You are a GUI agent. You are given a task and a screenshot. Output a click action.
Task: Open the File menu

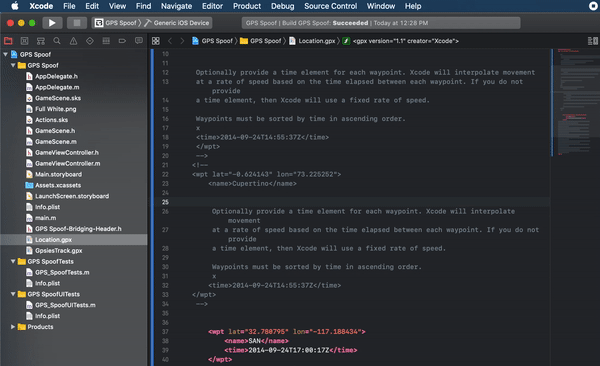click(69, 6)
